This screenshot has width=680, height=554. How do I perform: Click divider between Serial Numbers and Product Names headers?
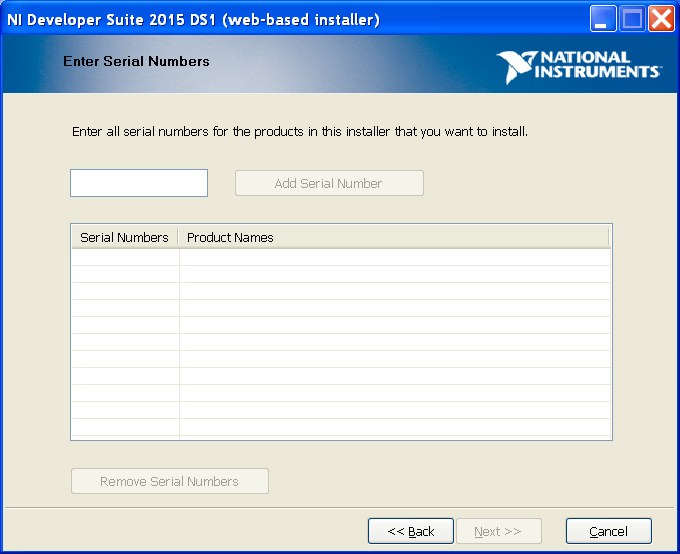click(x=178, y=237)
